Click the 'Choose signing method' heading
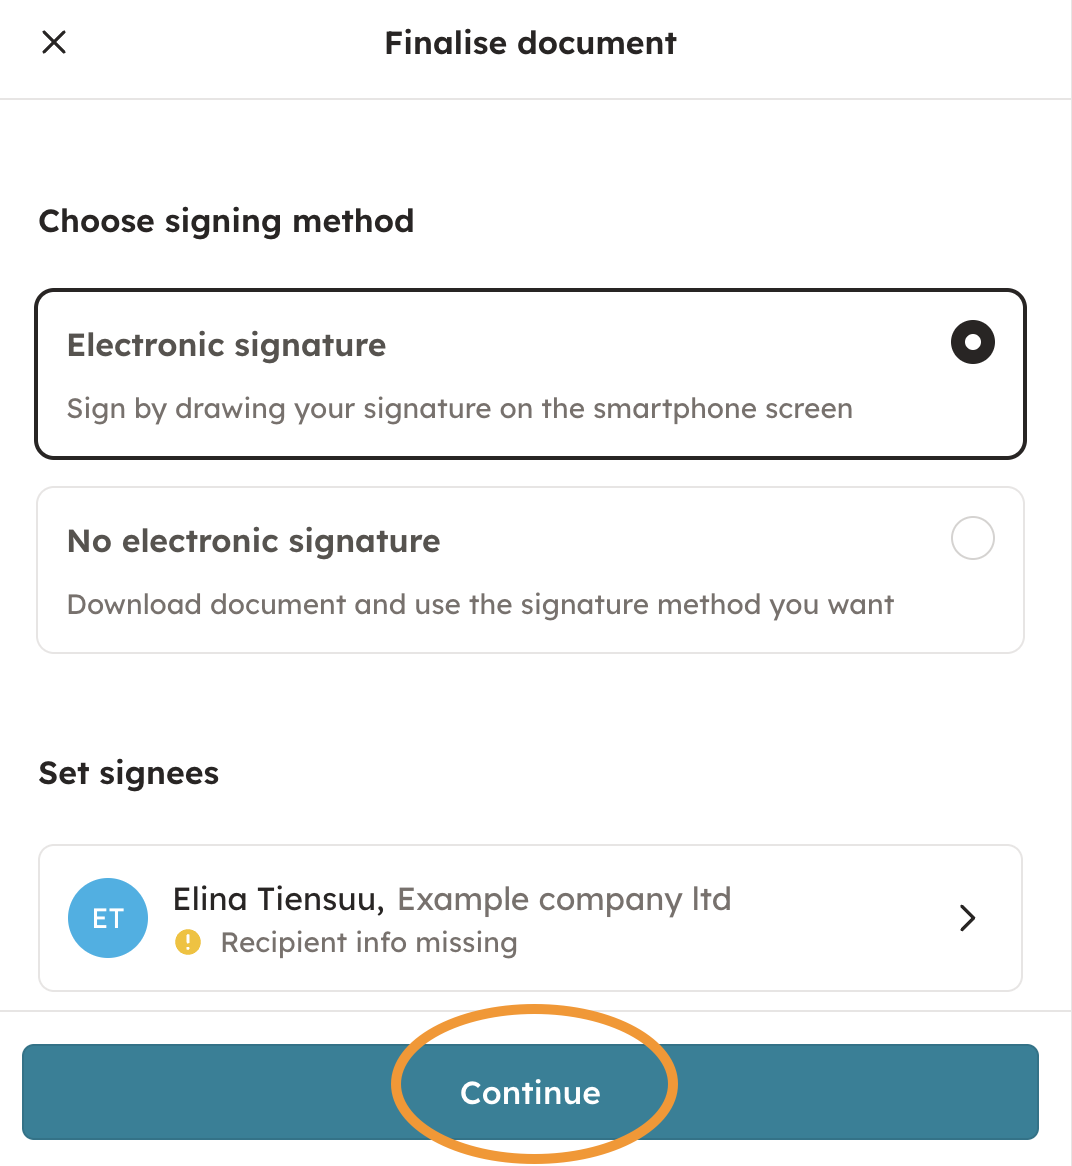 [226, 221]
